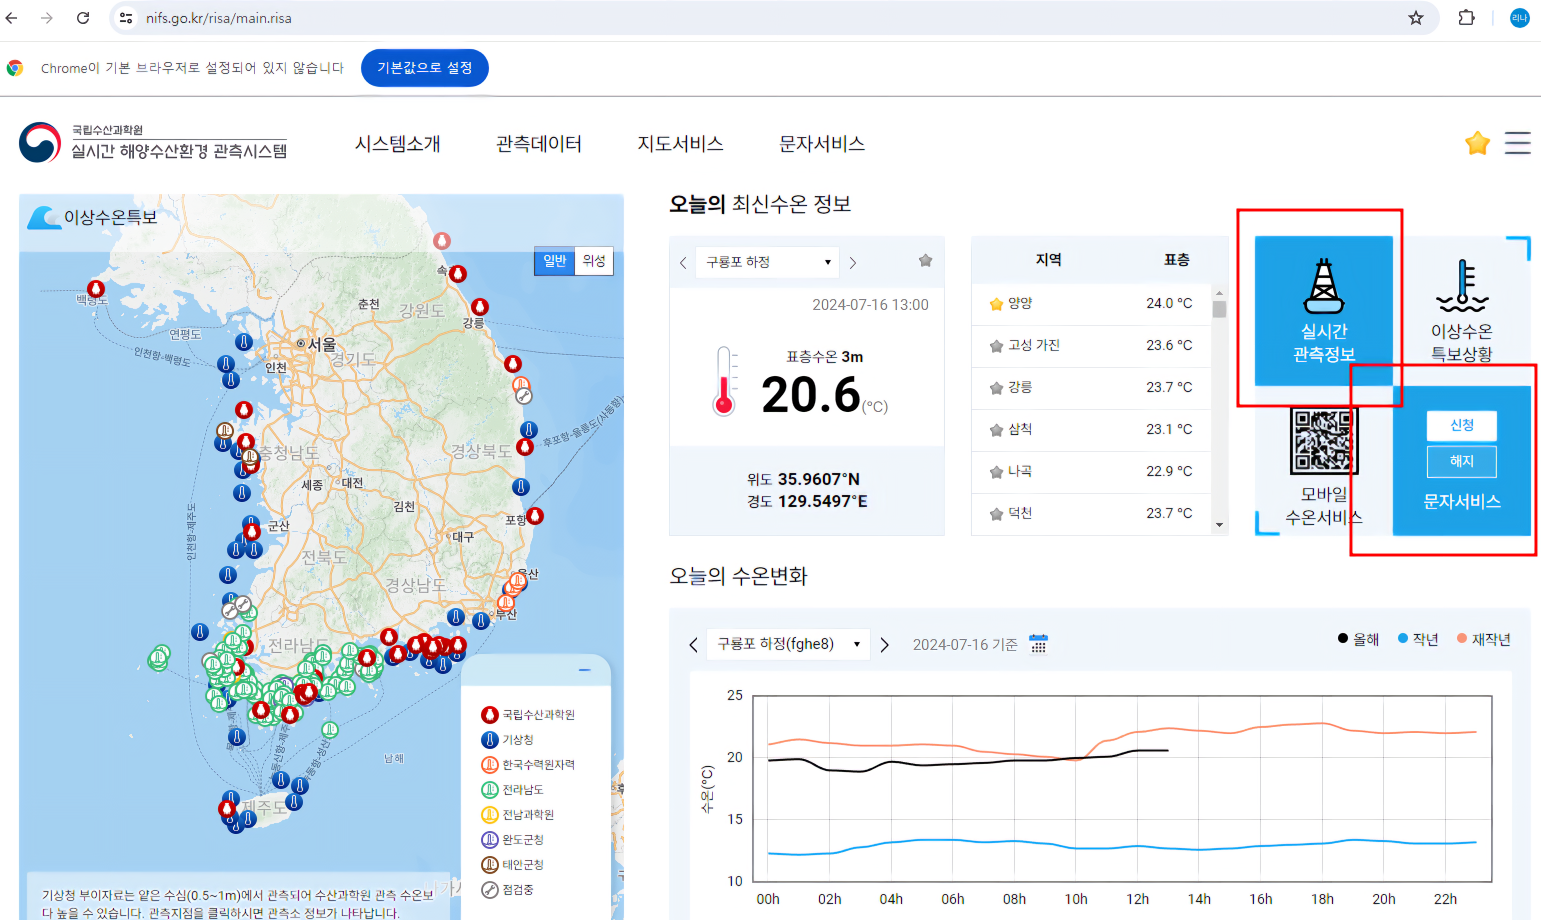Image resolution: width=1541 pixels, height=920 pixels.
Task: Open the hamburger menu in header
Action: (x=1518, y=143)
